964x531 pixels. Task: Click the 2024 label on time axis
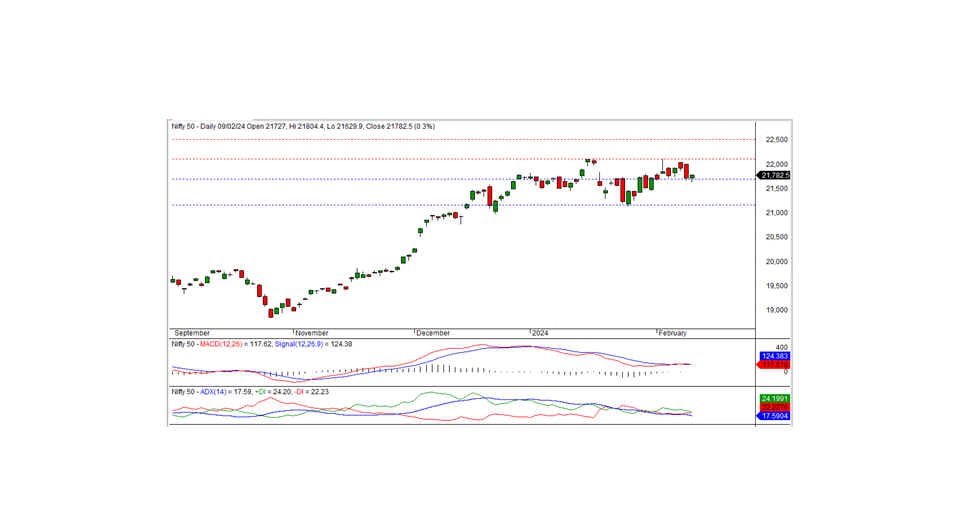pos(541,332)
